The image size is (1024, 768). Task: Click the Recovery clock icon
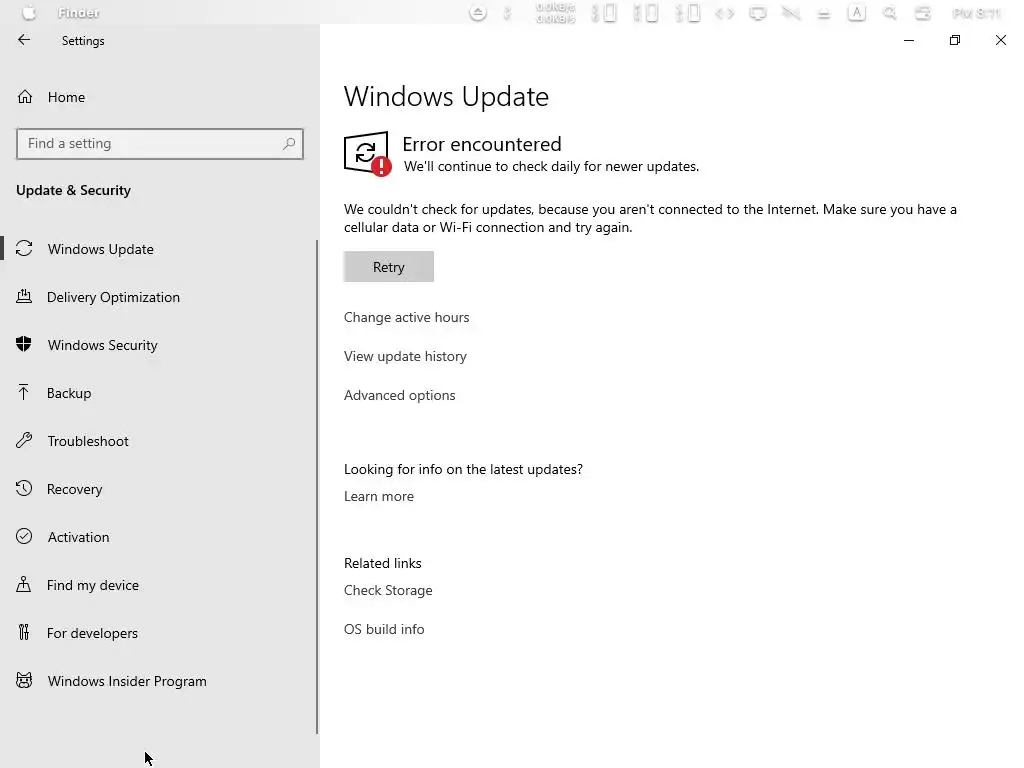(24, 488)
